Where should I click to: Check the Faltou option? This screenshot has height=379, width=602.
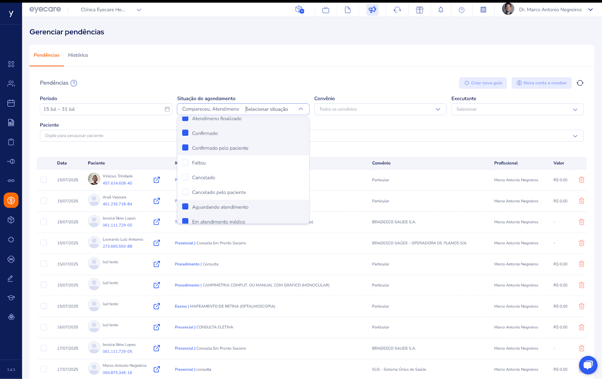[x=185, y=162]
